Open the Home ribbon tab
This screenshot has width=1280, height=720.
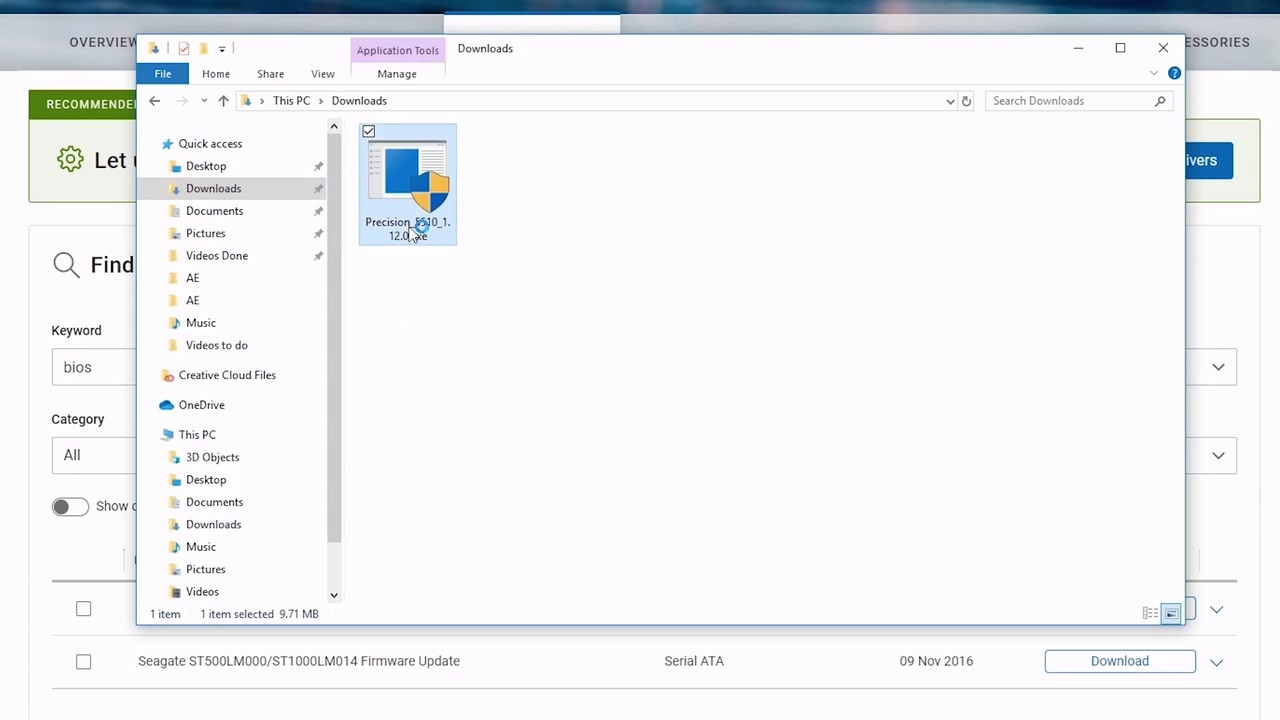tap(216, 74)
